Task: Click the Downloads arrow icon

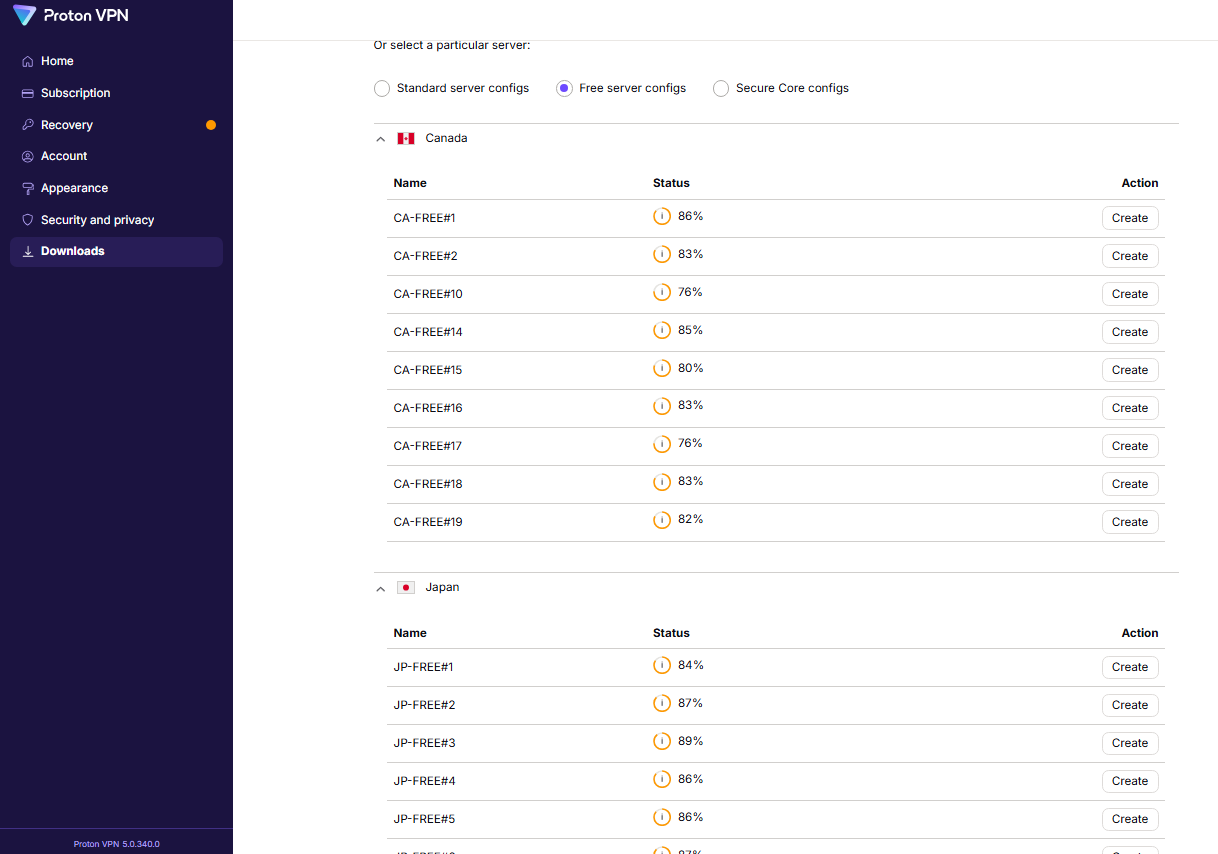Action: click(x=27, y=251)
